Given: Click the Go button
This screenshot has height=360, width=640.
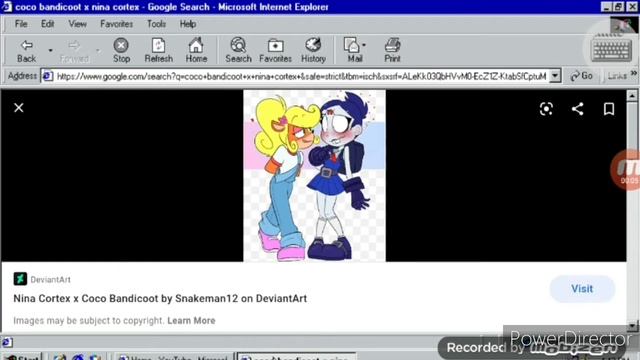Looking at the screenshot, I should (x=582, y=76).
